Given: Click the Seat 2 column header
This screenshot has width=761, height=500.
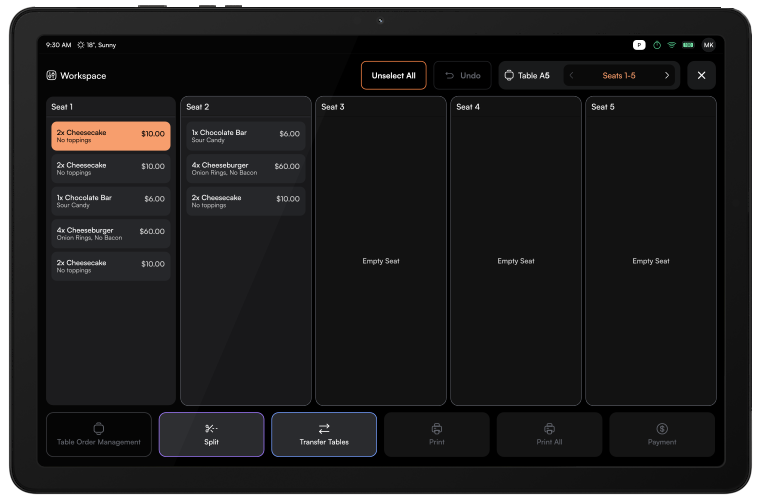Looking at the screenshot, I should pos(246,107).
